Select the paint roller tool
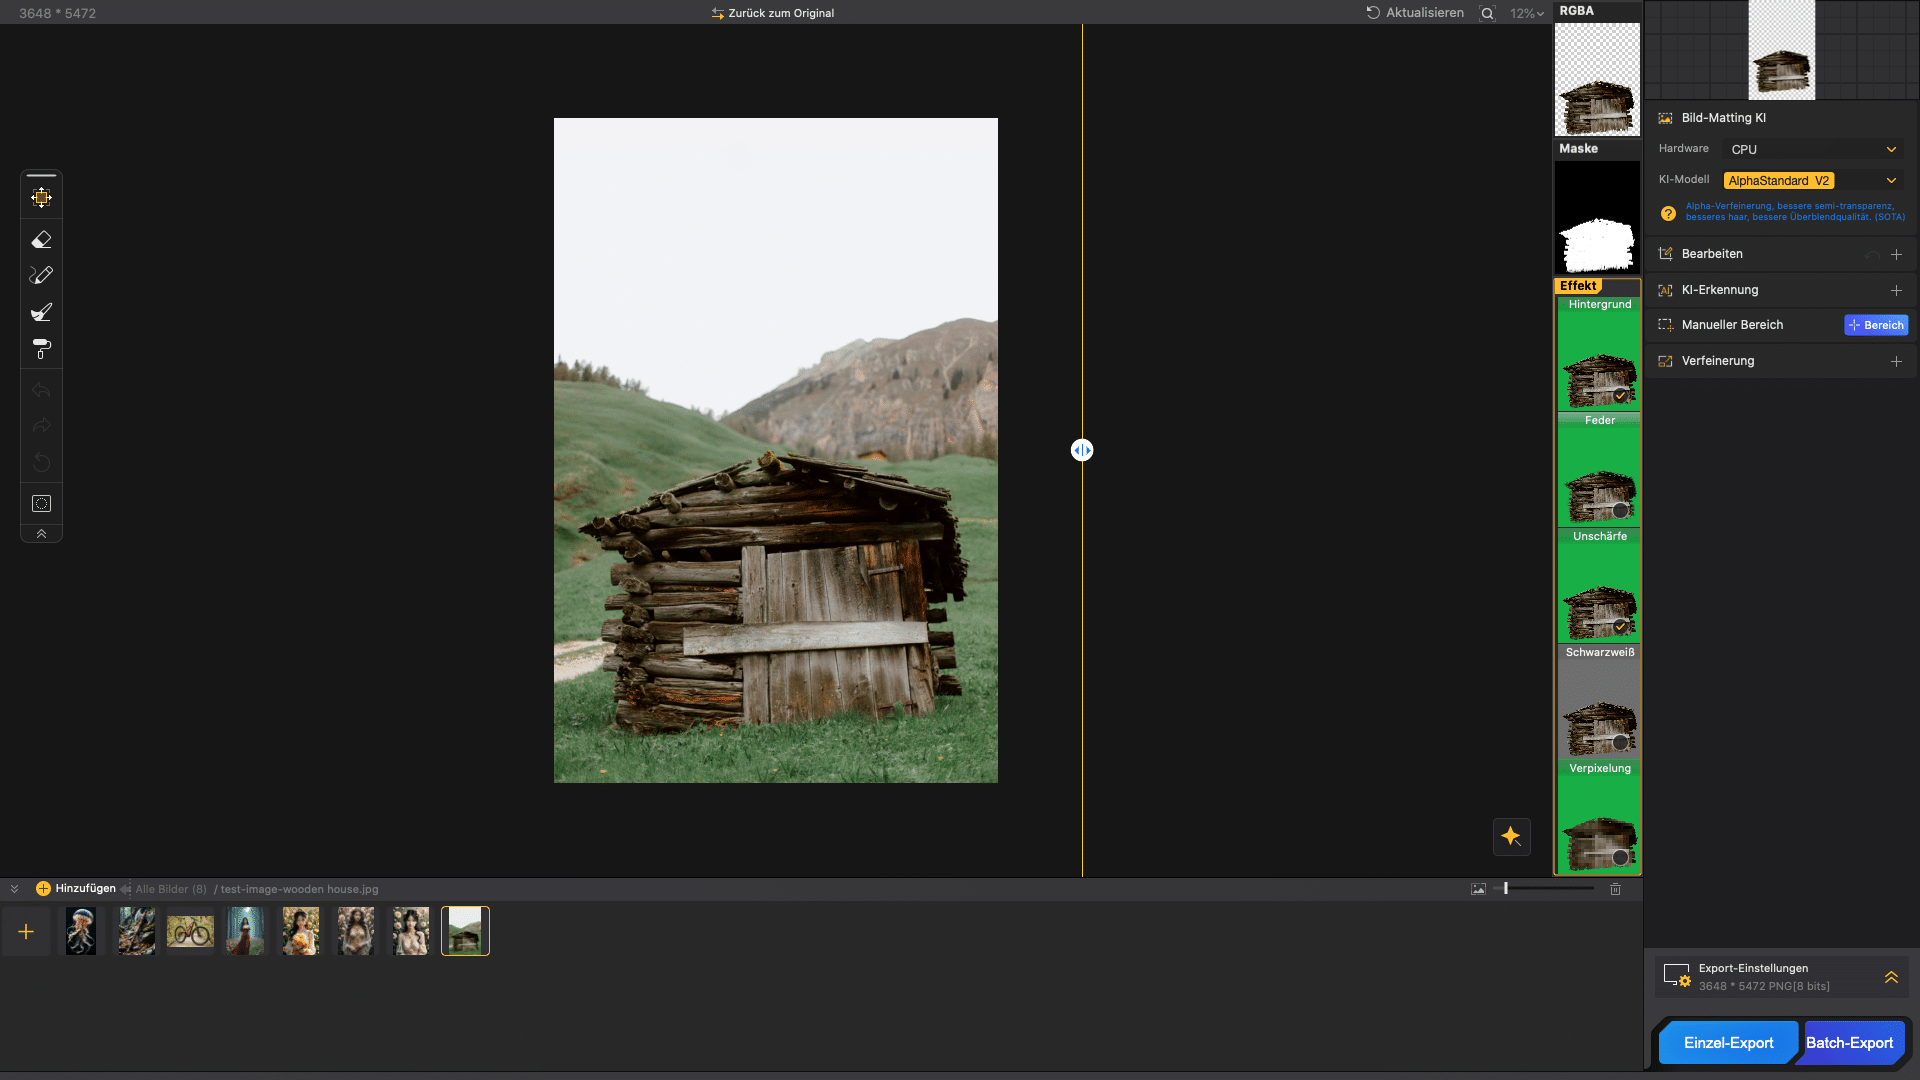The width and height of the screenshot is (1920, 1080). click(x=41, y=349)
